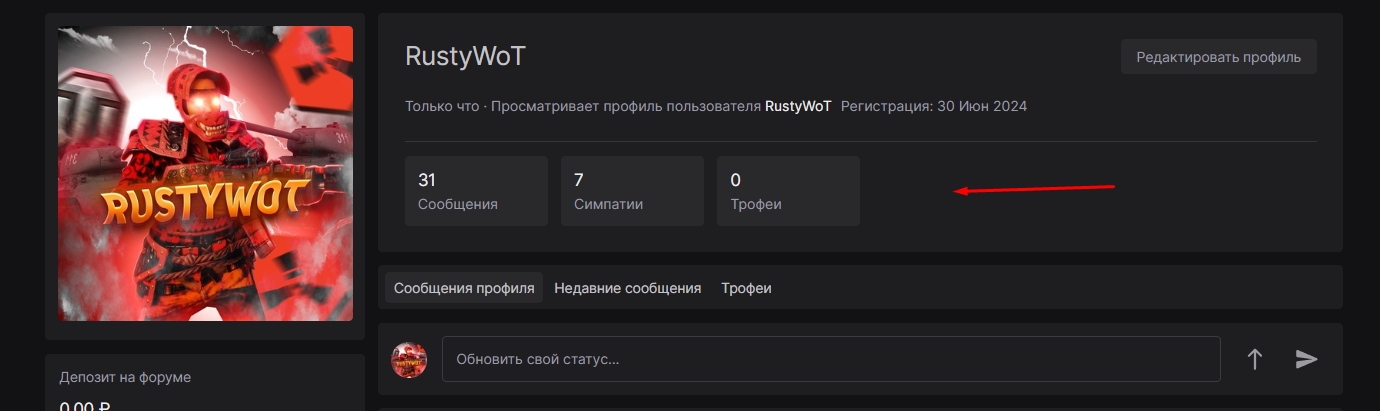Select the Трофеи tab
The image size is (1380, 411).
pyautogui.click(x=746, y=288)
